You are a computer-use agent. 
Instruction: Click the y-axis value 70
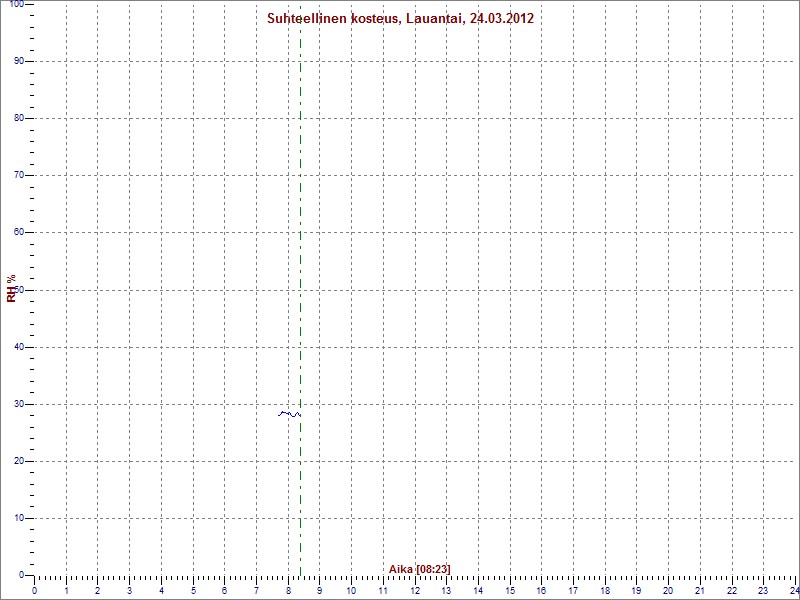(18, 176)
